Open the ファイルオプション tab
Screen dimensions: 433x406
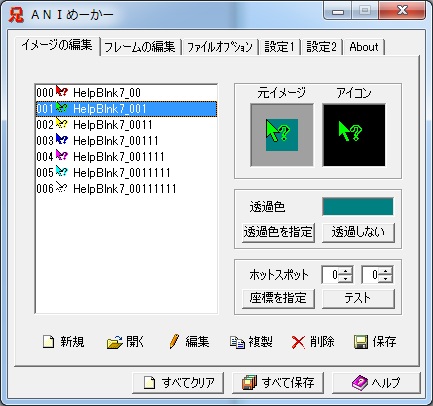pyautogui.click(x=220, y=47)
